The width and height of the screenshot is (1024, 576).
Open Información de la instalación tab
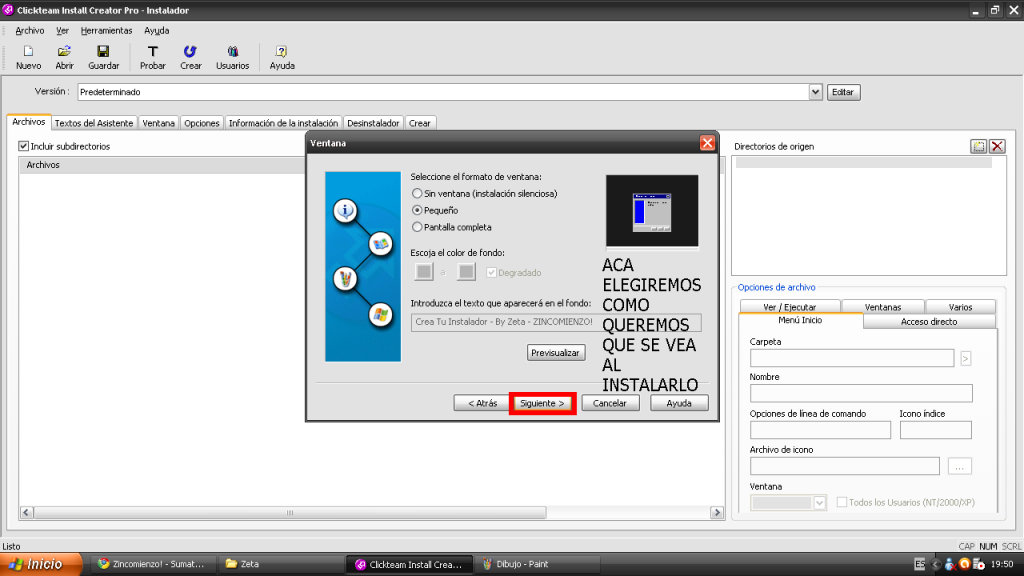coord(283,123)
